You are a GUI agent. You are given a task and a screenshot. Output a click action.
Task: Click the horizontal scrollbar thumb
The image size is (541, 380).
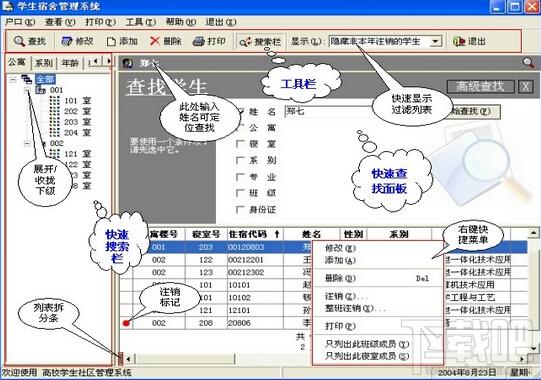pos(185,359)
